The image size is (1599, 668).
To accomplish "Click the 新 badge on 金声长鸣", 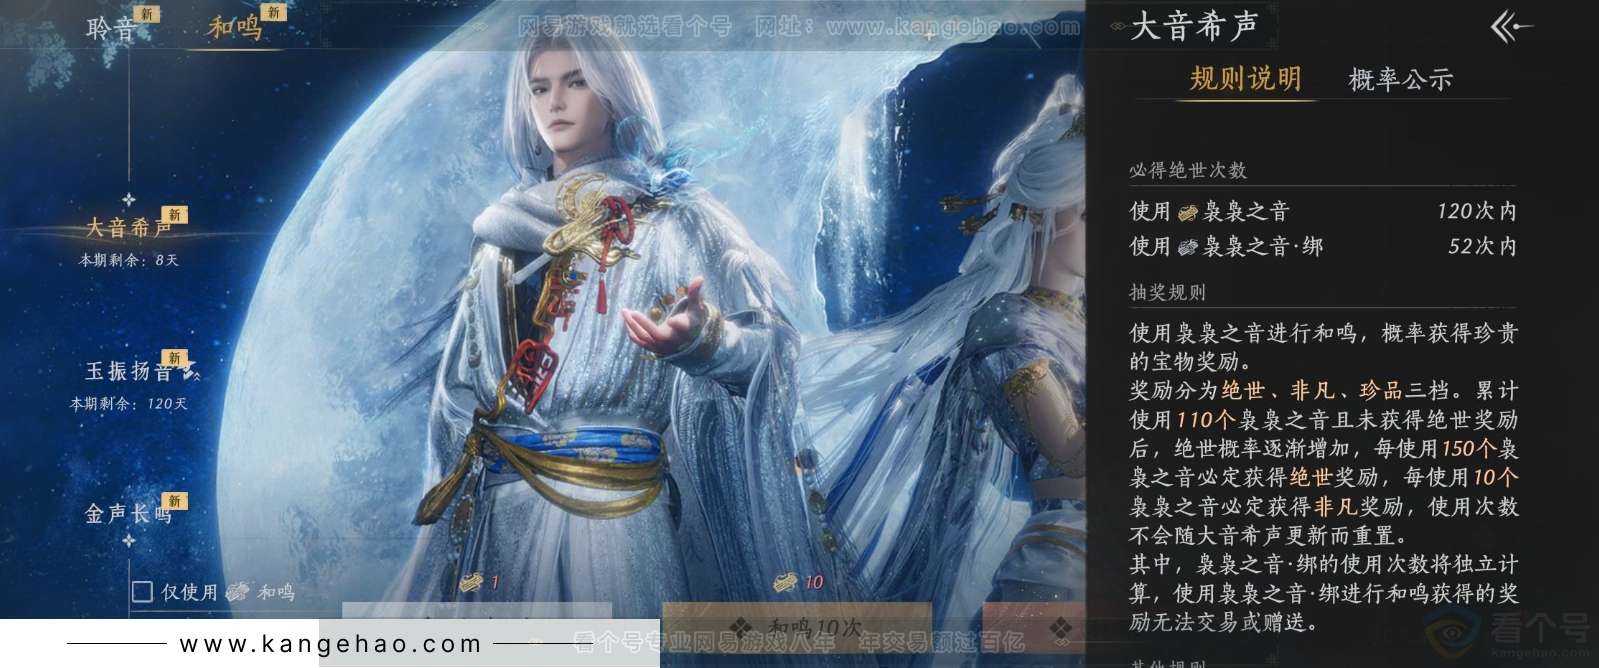I will point(175,501).
